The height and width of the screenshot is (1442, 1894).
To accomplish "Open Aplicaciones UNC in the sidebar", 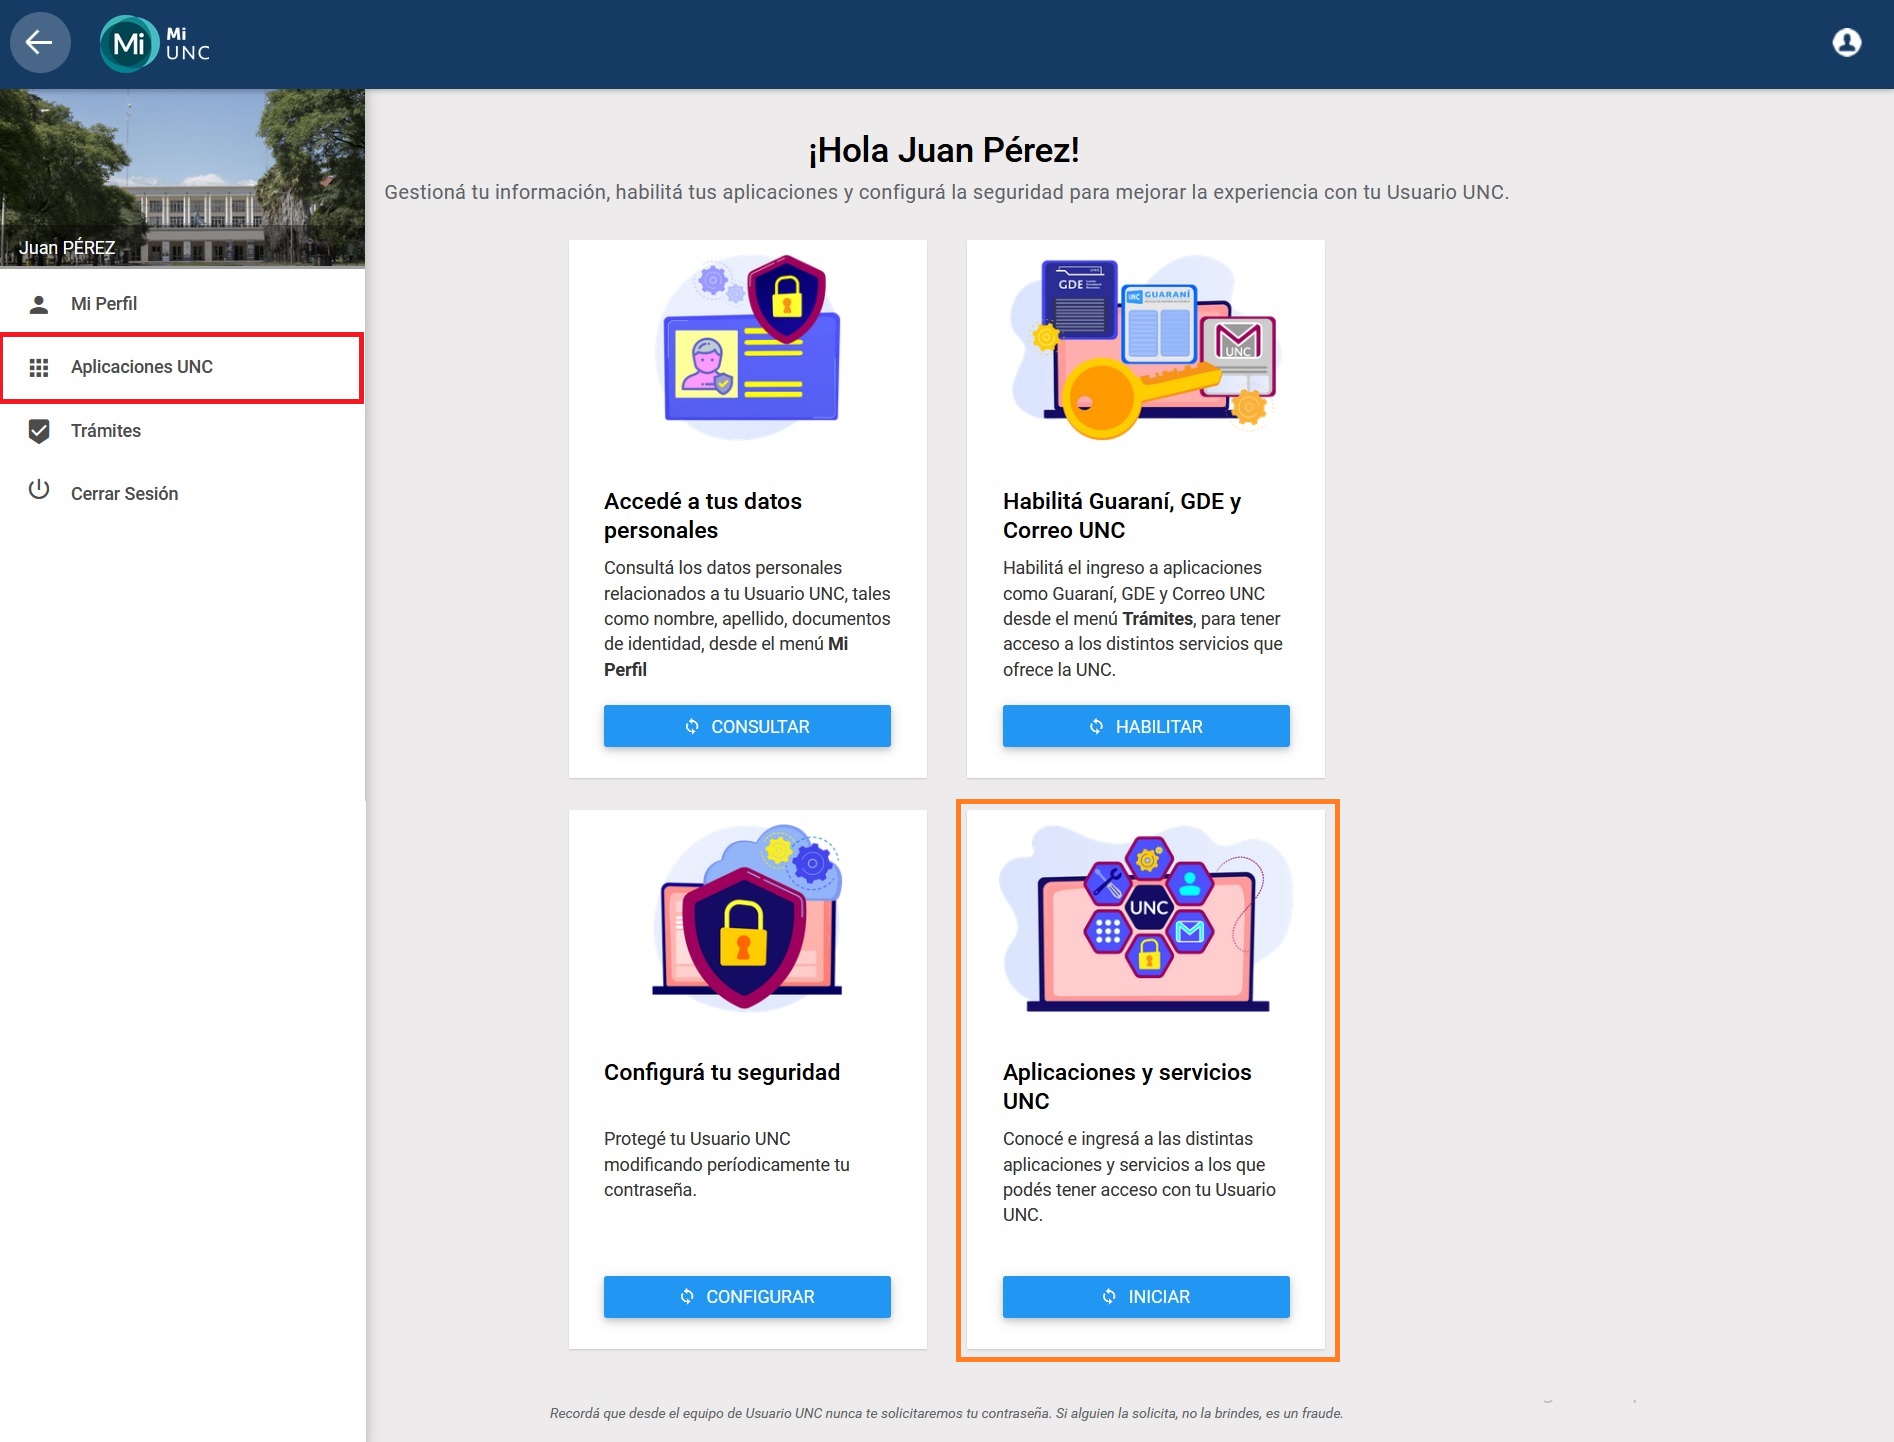I will (182, 368).
